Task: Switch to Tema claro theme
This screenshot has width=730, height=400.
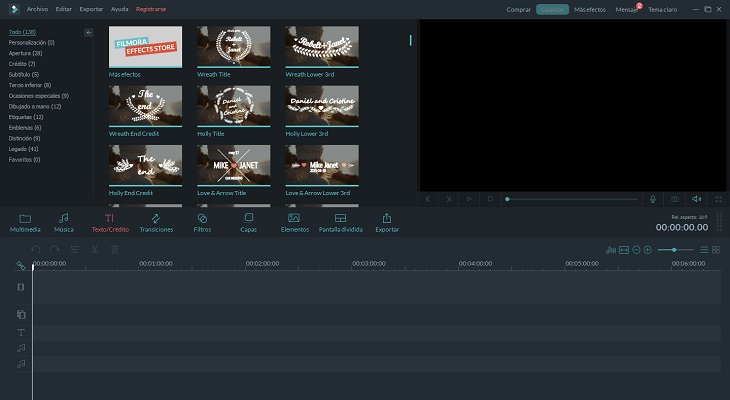Action: coord(662,8)
